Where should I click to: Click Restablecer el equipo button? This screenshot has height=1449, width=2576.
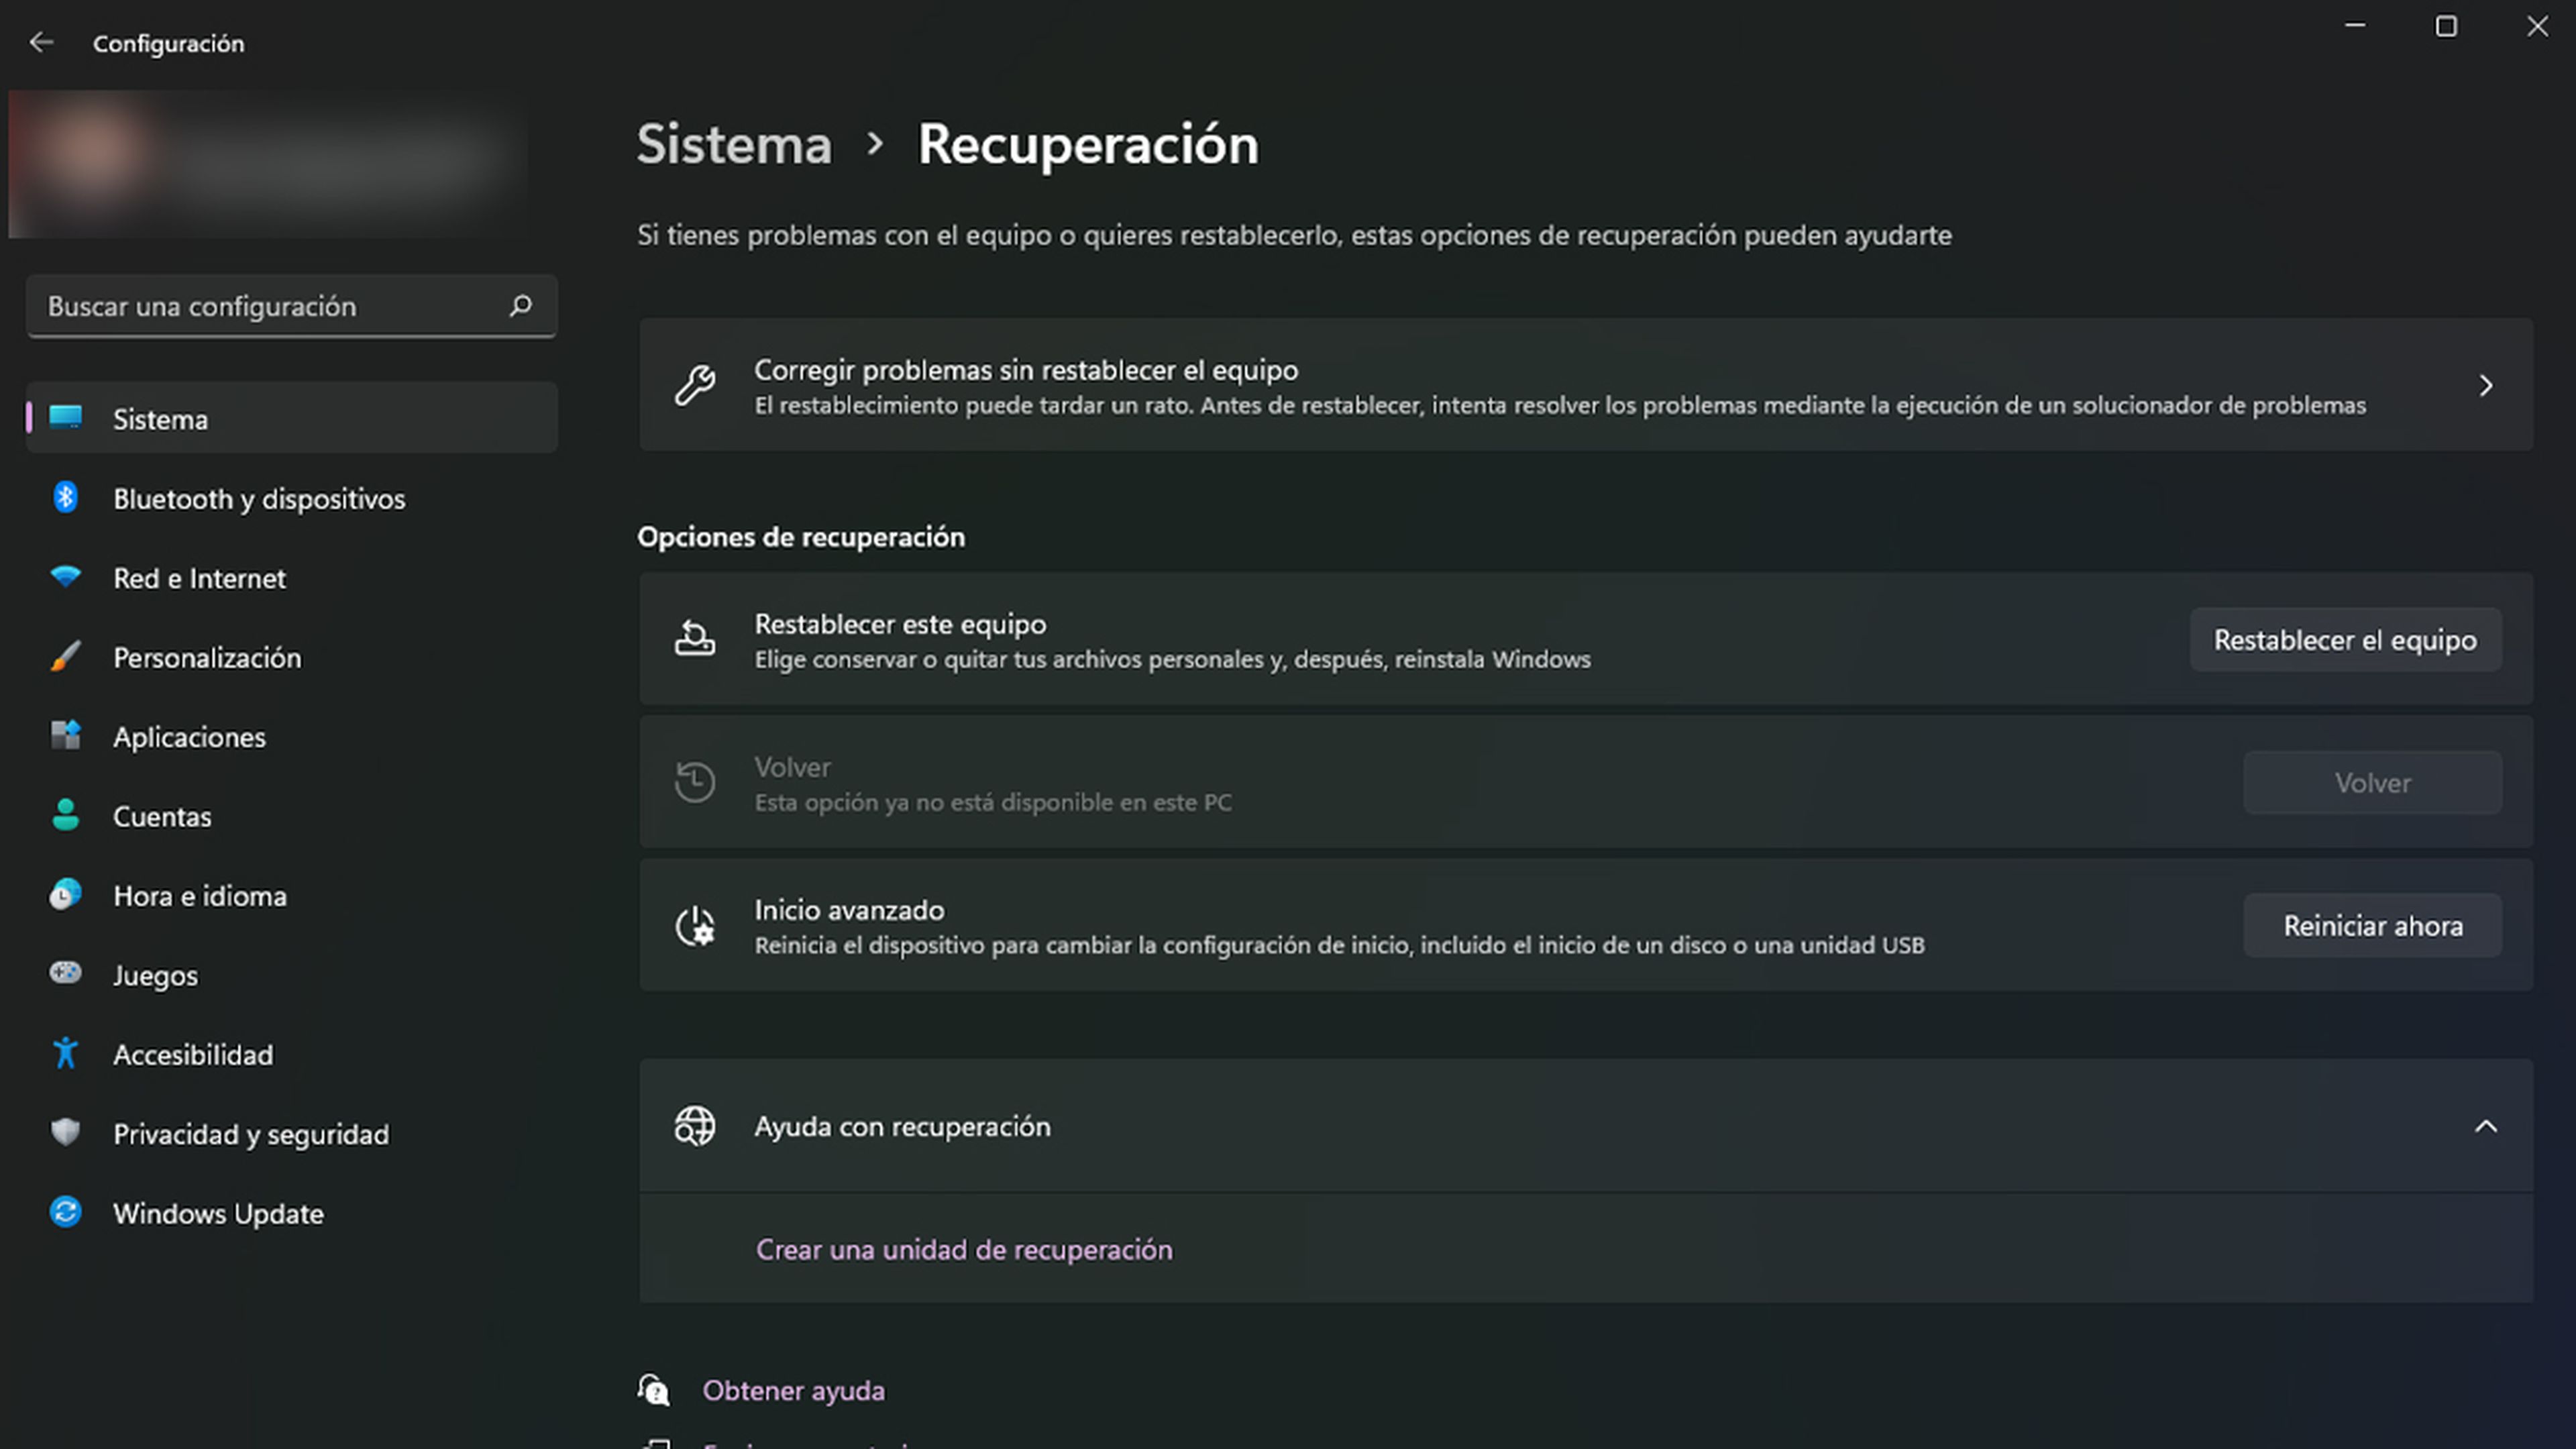point(2345,639)
